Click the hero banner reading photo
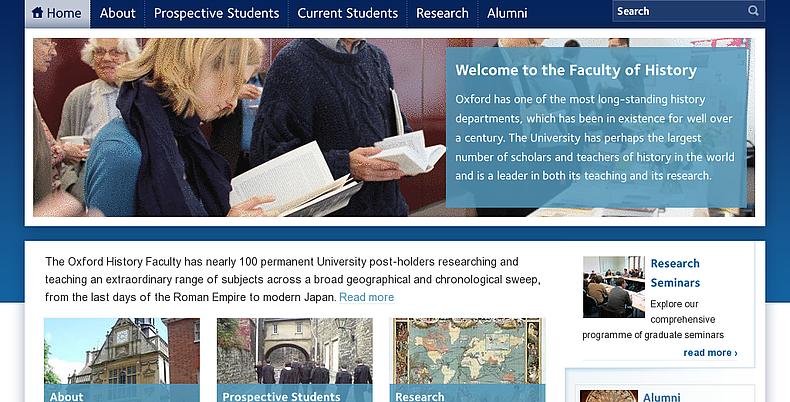 click(x=240, y=127)
